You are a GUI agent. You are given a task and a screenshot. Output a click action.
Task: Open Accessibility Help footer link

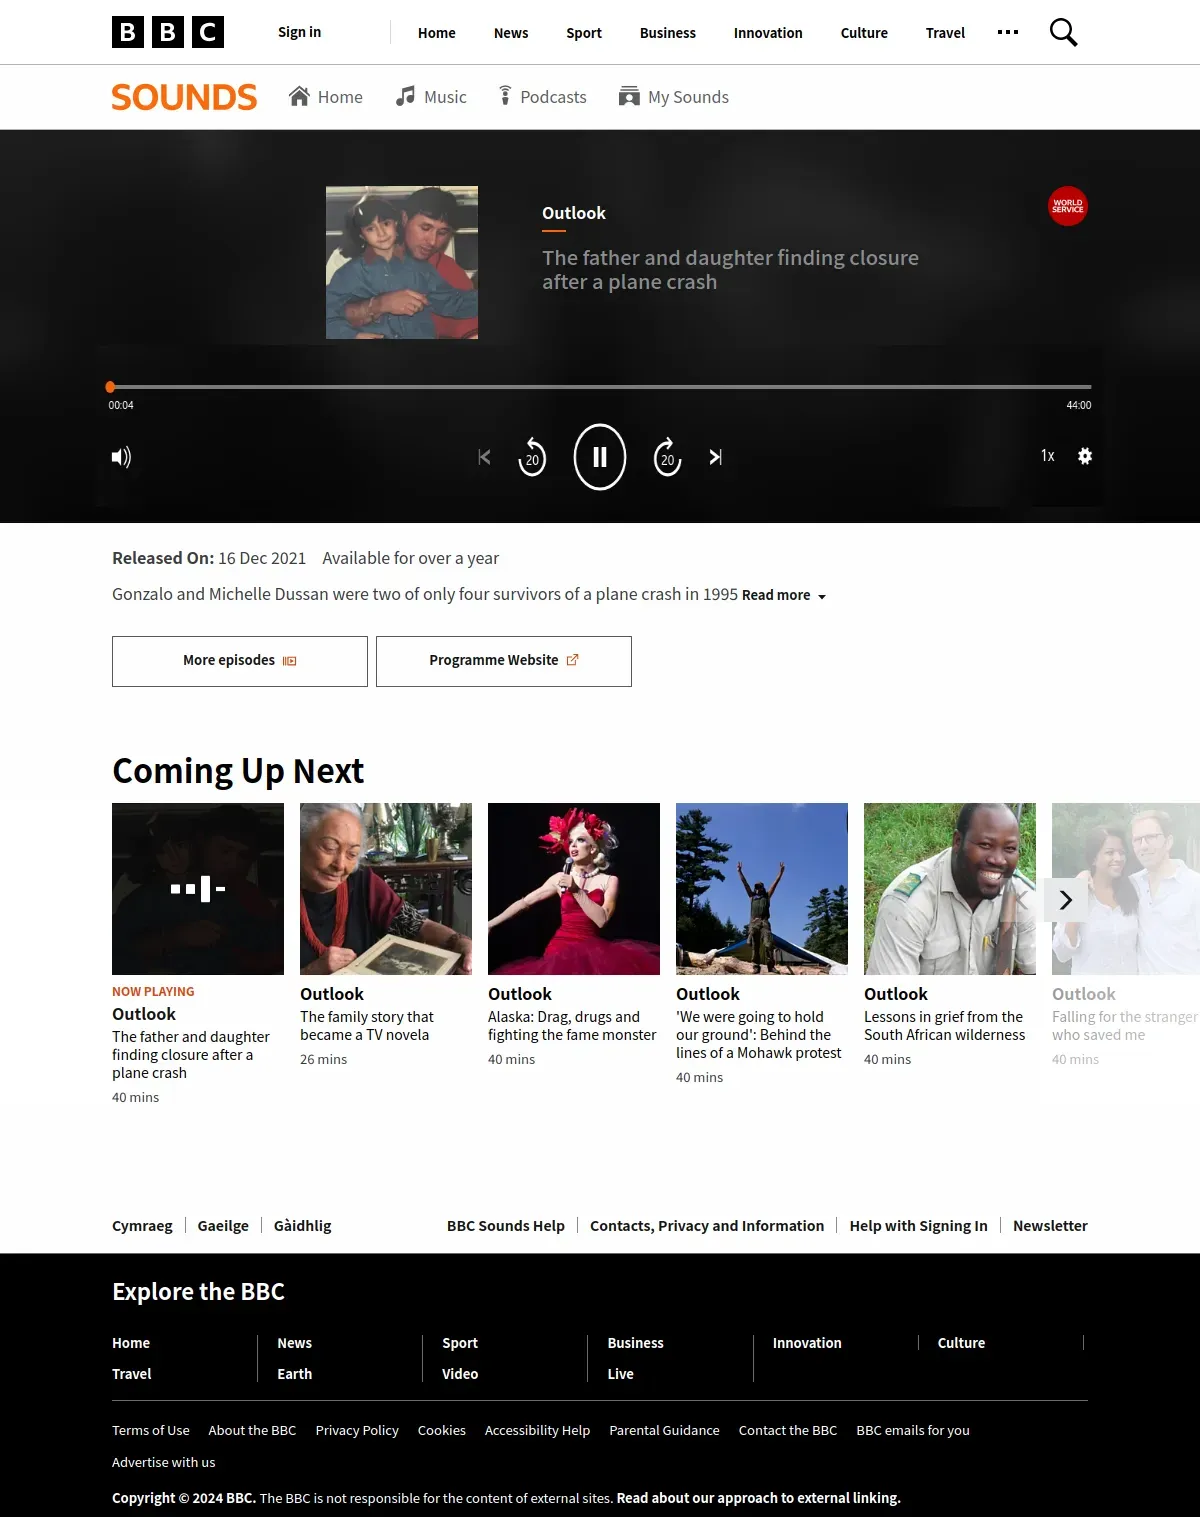[537, 1431]
